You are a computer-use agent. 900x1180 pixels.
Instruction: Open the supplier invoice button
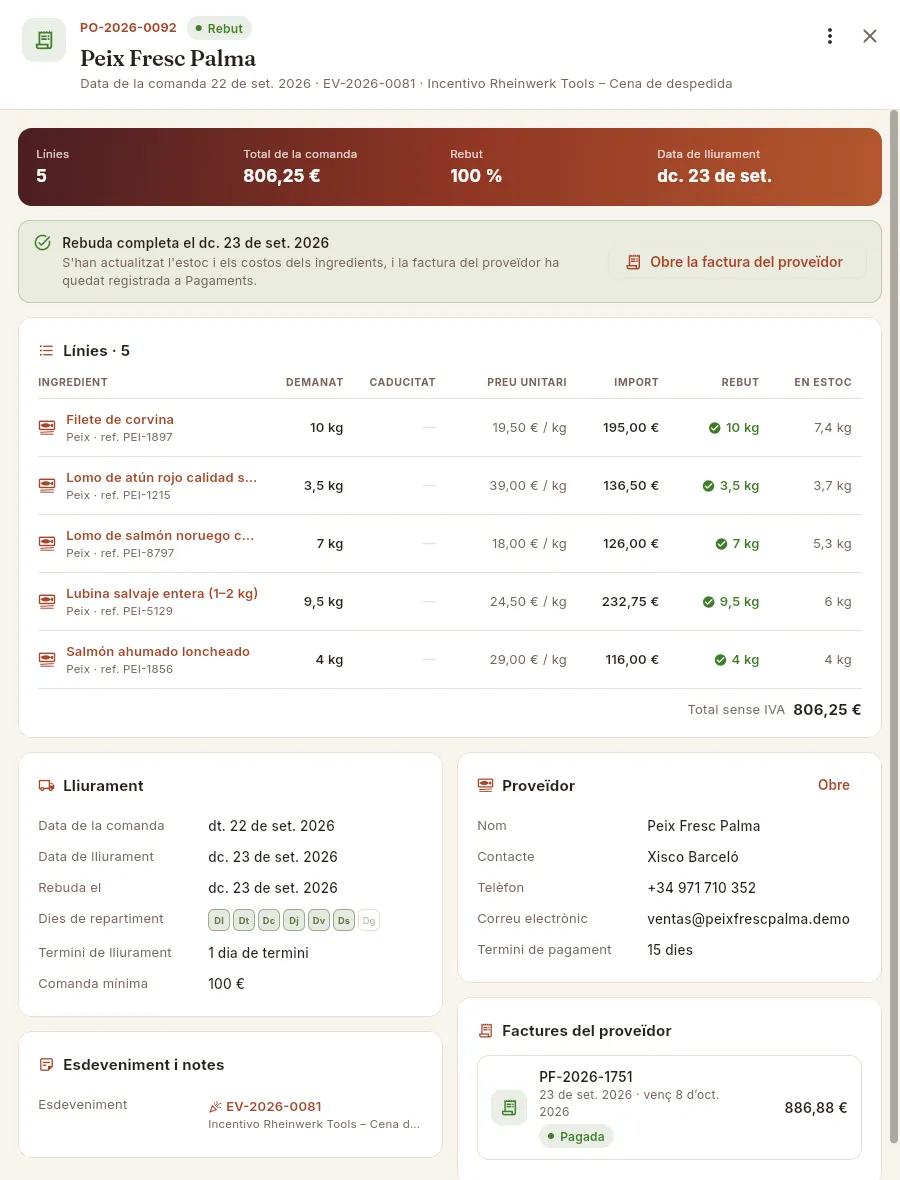point(737,262)
